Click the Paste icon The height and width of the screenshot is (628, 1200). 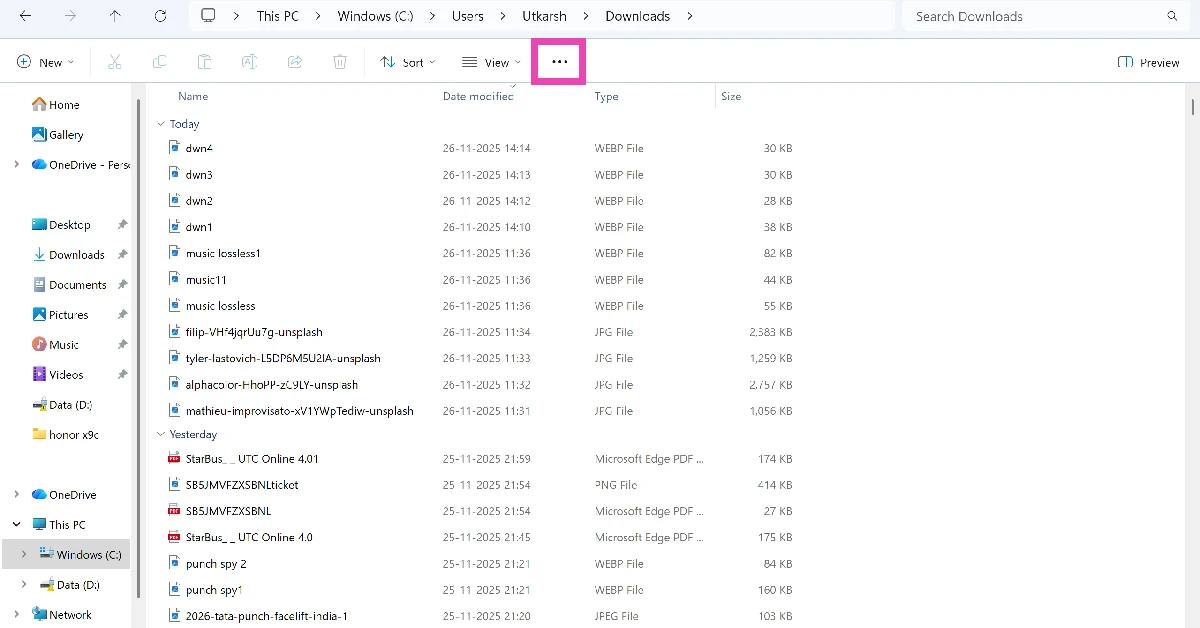click(x=204, y=61)
